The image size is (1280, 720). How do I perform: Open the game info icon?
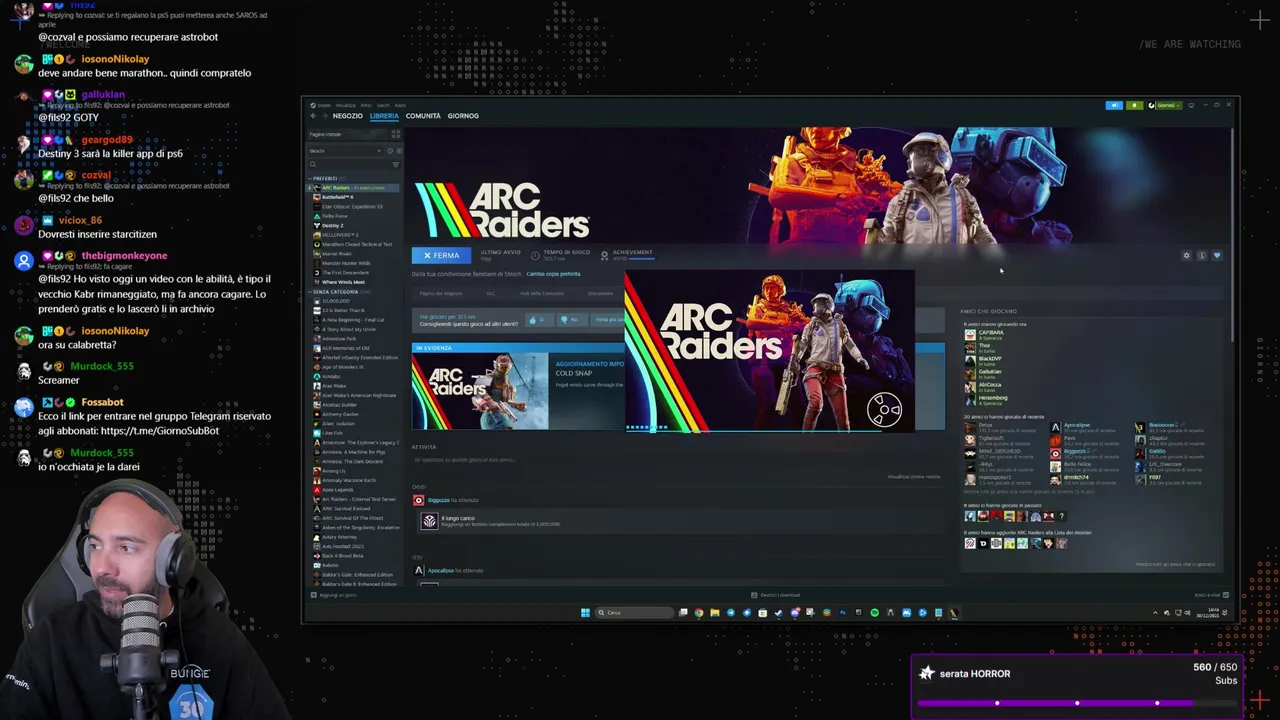pos(1202,255)
